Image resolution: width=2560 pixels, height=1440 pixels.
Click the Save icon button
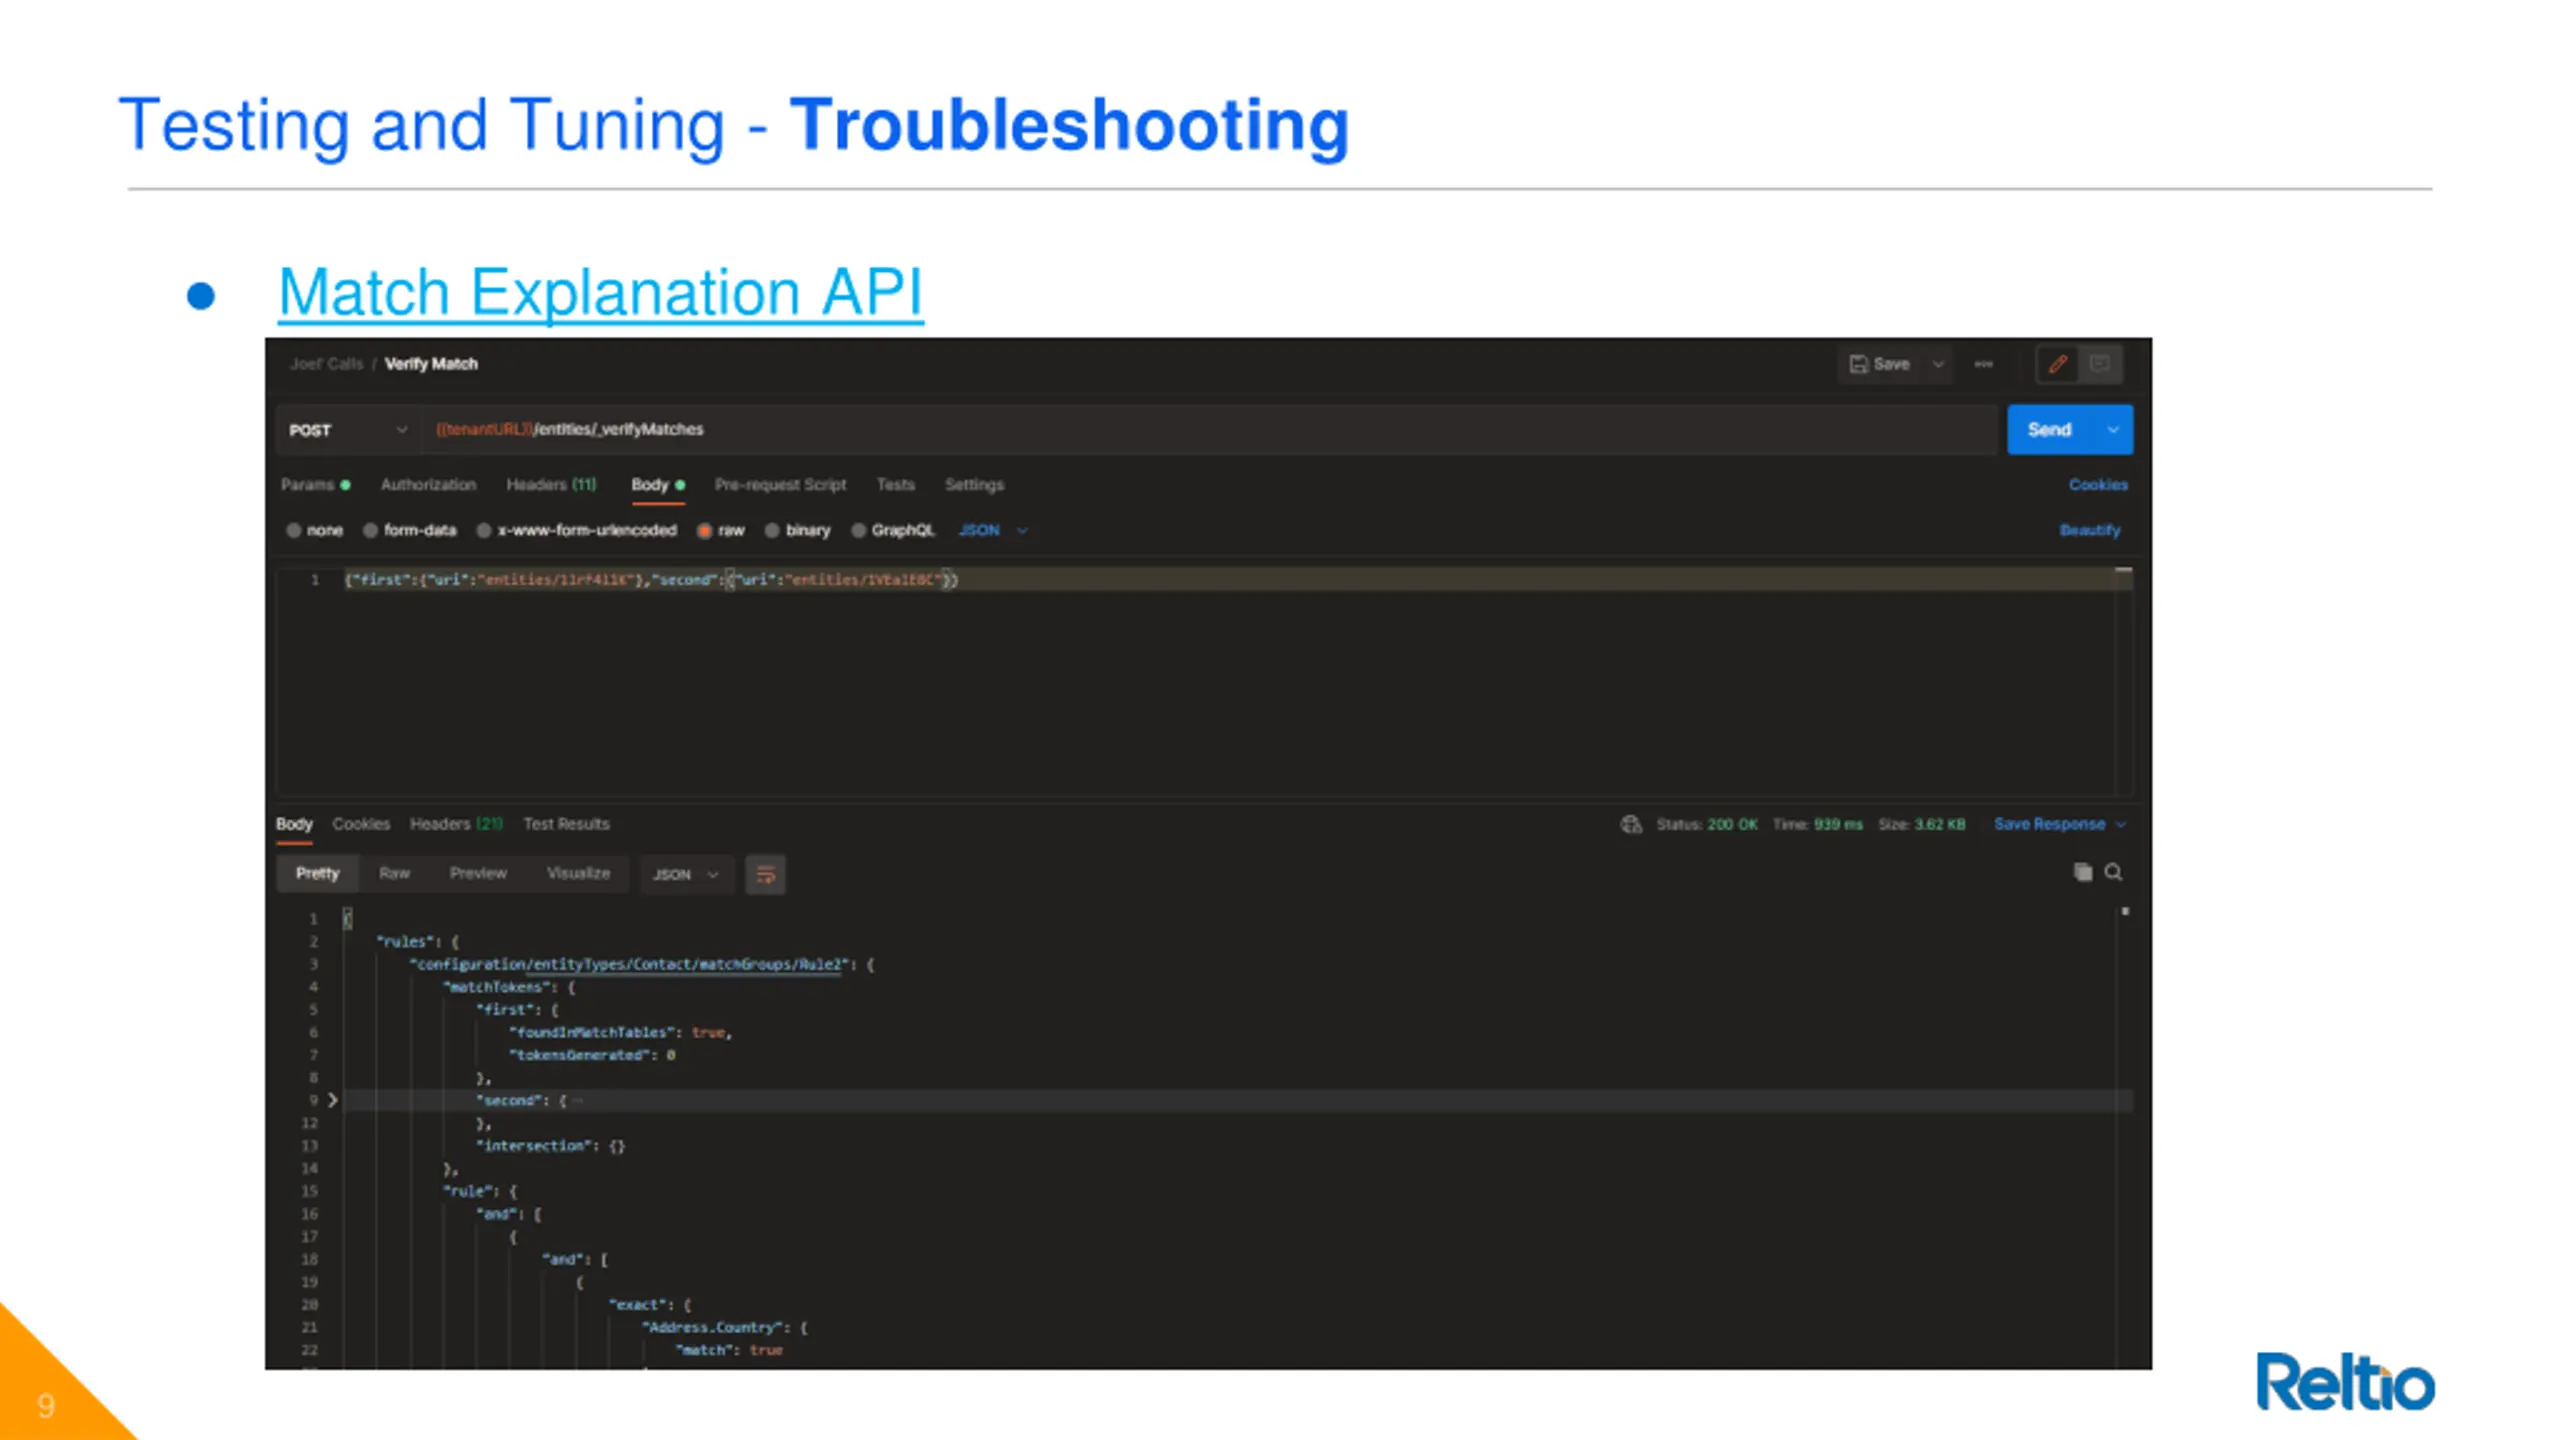1880,364
